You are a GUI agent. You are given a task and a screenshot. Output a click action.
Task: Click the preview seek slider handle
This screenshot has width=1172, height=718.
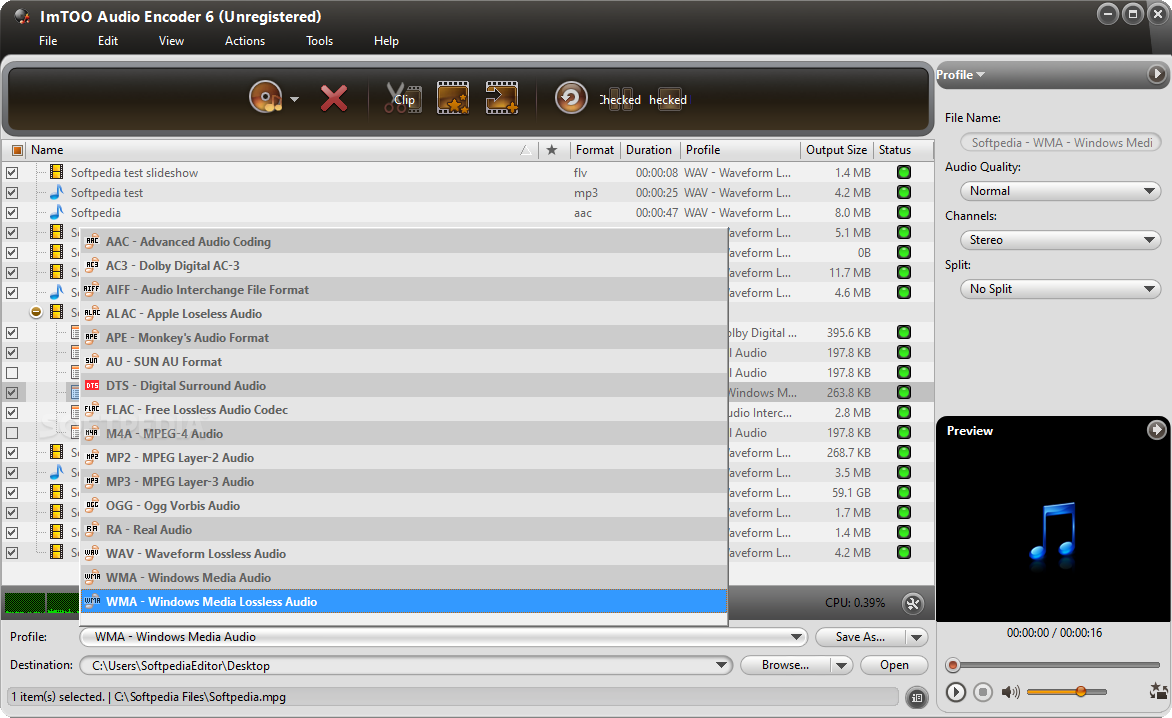pyautogui.click(x=952, y=665)
